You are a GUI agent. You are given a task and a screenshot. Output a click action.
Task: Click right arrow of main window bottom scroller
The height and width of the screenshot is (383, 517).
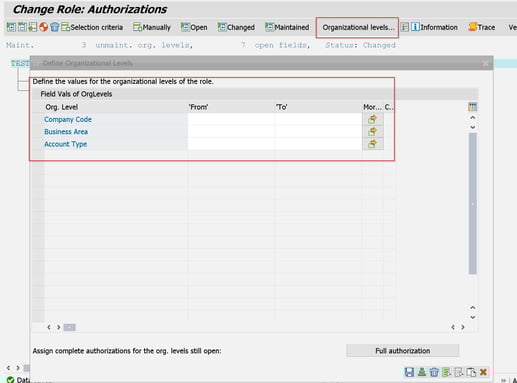point(18,368)
